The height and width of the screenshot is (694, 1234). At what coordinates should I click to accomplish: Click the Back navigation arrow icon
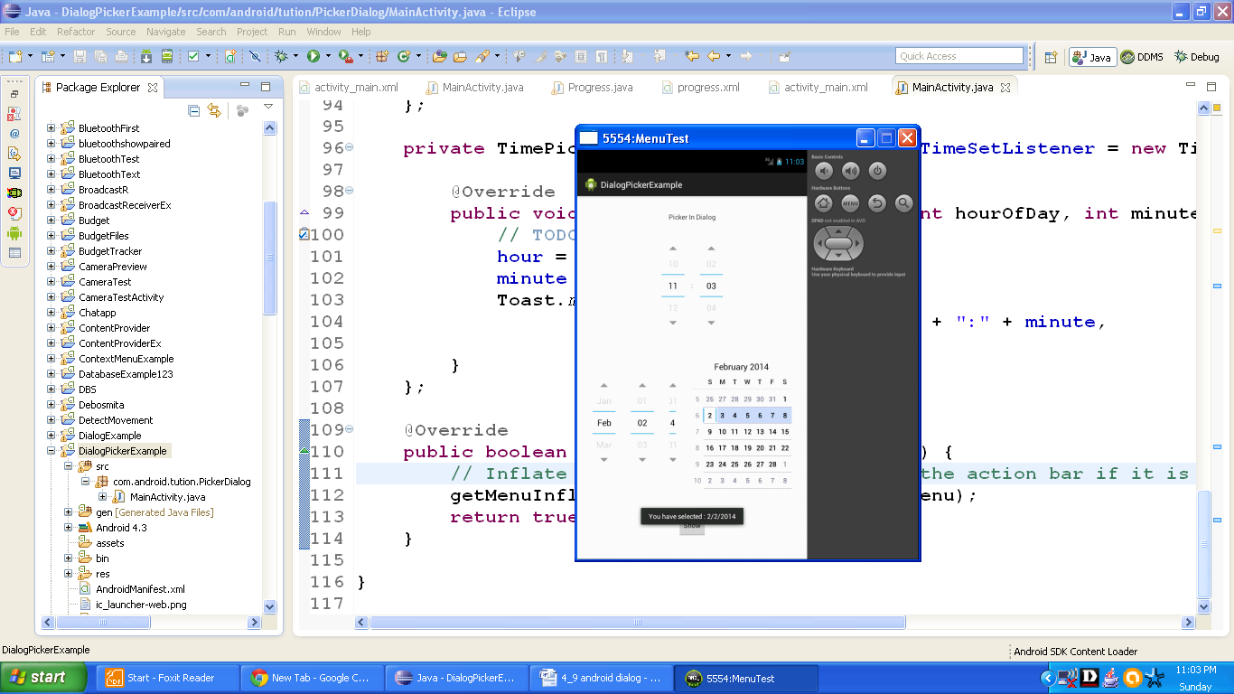(x=713, y=56)
